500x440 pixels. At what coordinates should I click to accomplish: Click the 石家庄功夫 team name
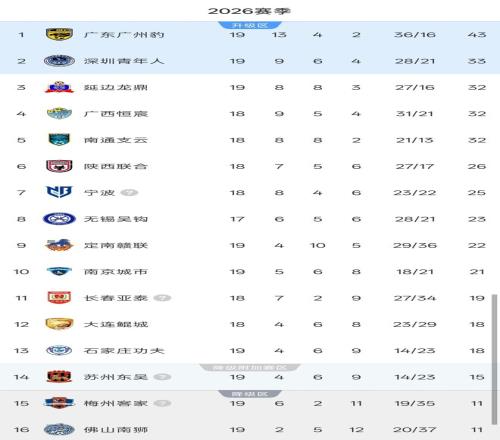click(x=124, y=351)
